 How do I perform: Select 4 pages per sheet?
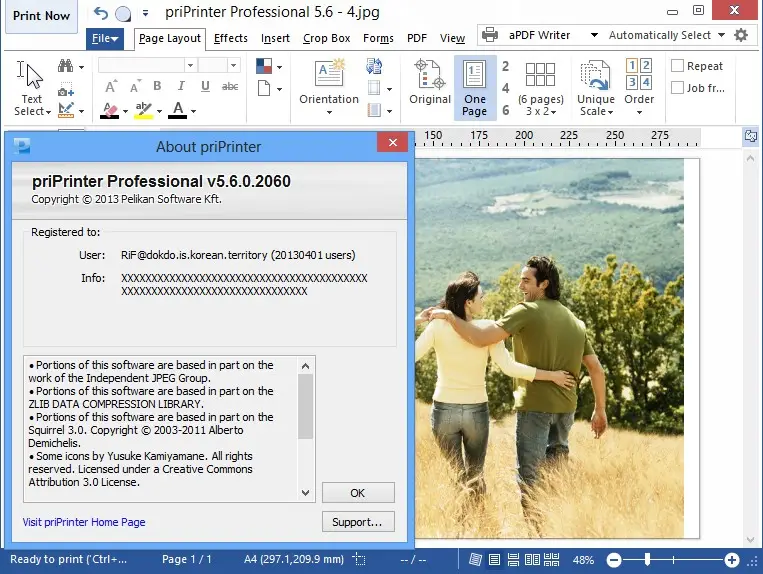[x=506, y=88]
